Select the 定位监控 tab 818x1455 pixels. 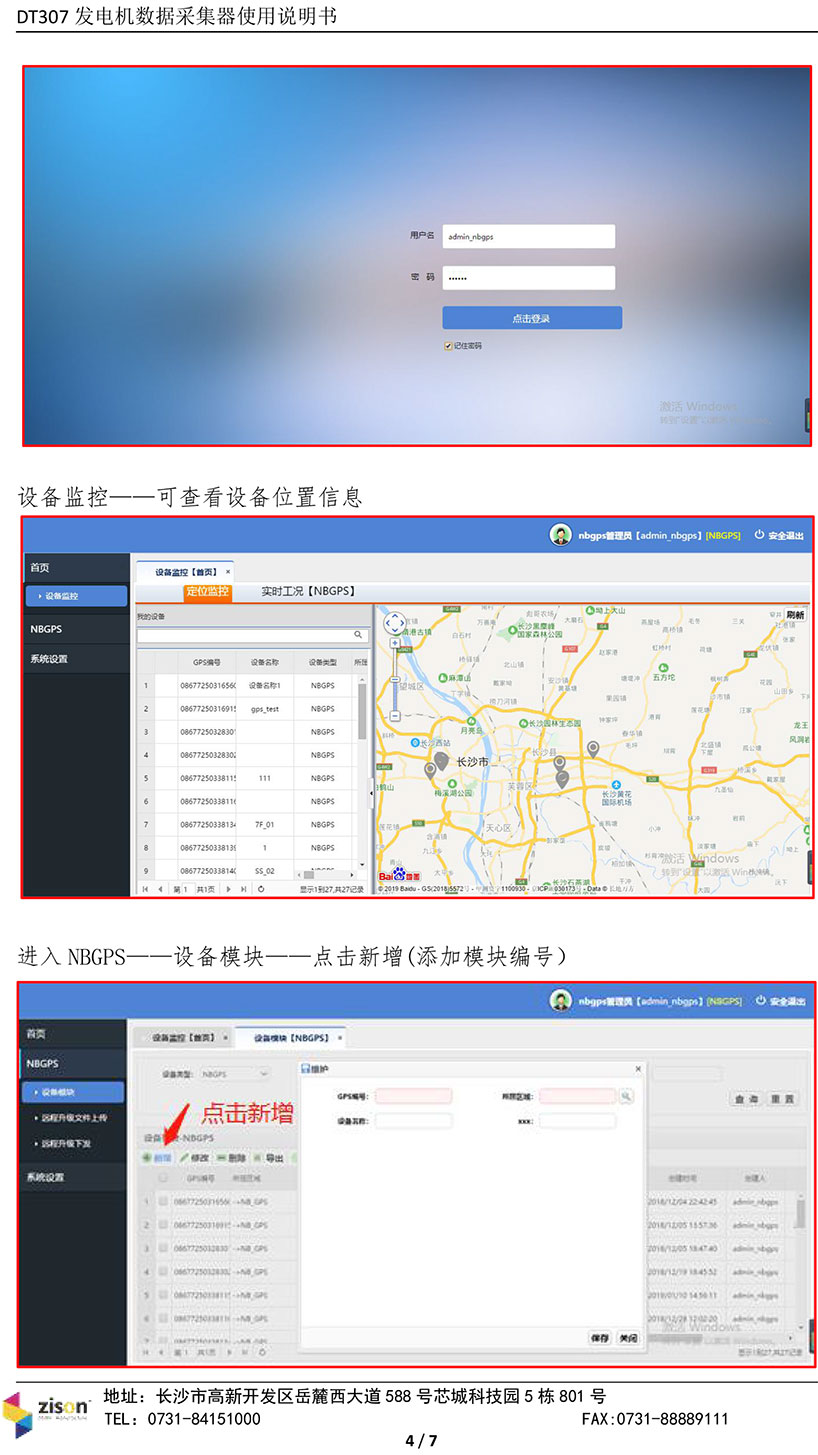[208, 592]
